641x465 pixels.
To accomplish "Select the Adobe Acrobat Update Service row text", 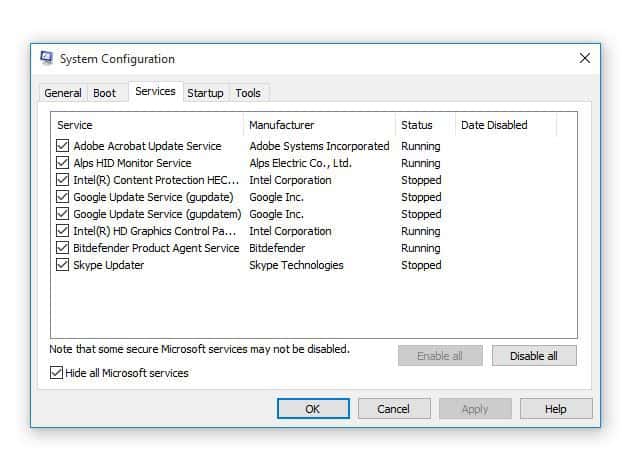I will [x=147, y=146].
